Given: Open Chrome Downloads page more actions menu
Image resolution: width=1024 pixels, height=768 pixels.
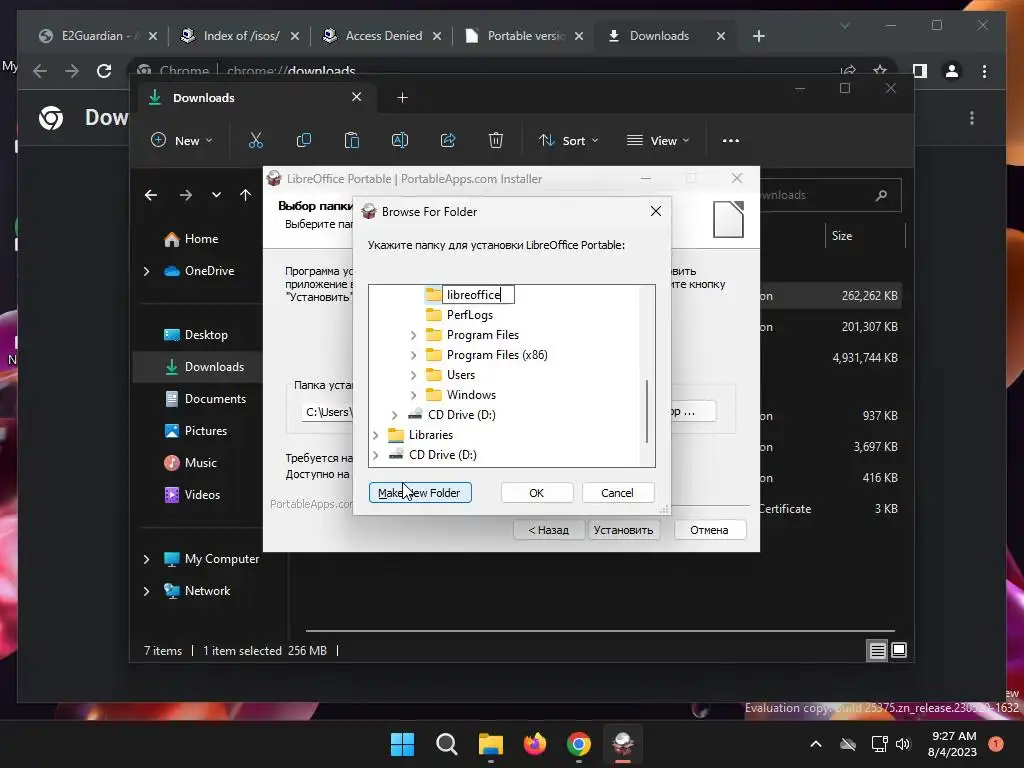Looking at the screenshot, I should (x=972, y=118).
